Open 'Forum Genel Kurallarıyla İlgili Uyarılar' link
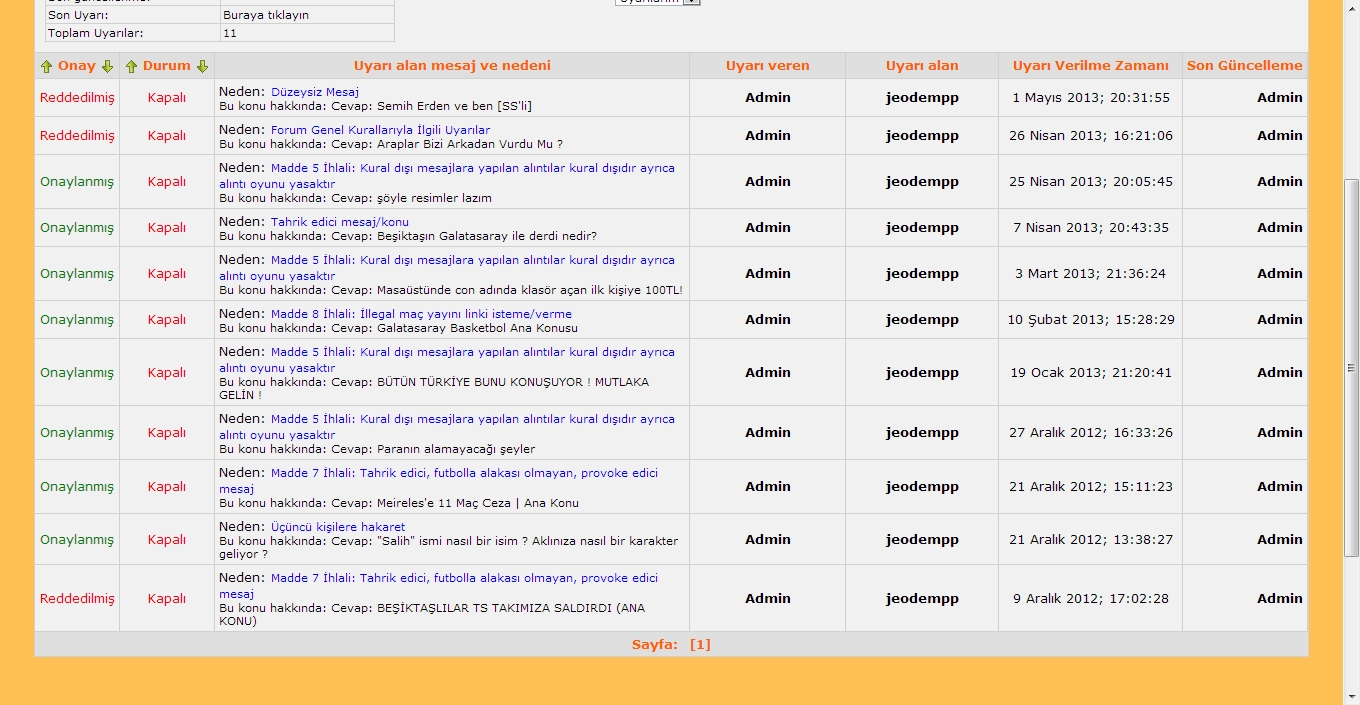 (x=380, y=130)
